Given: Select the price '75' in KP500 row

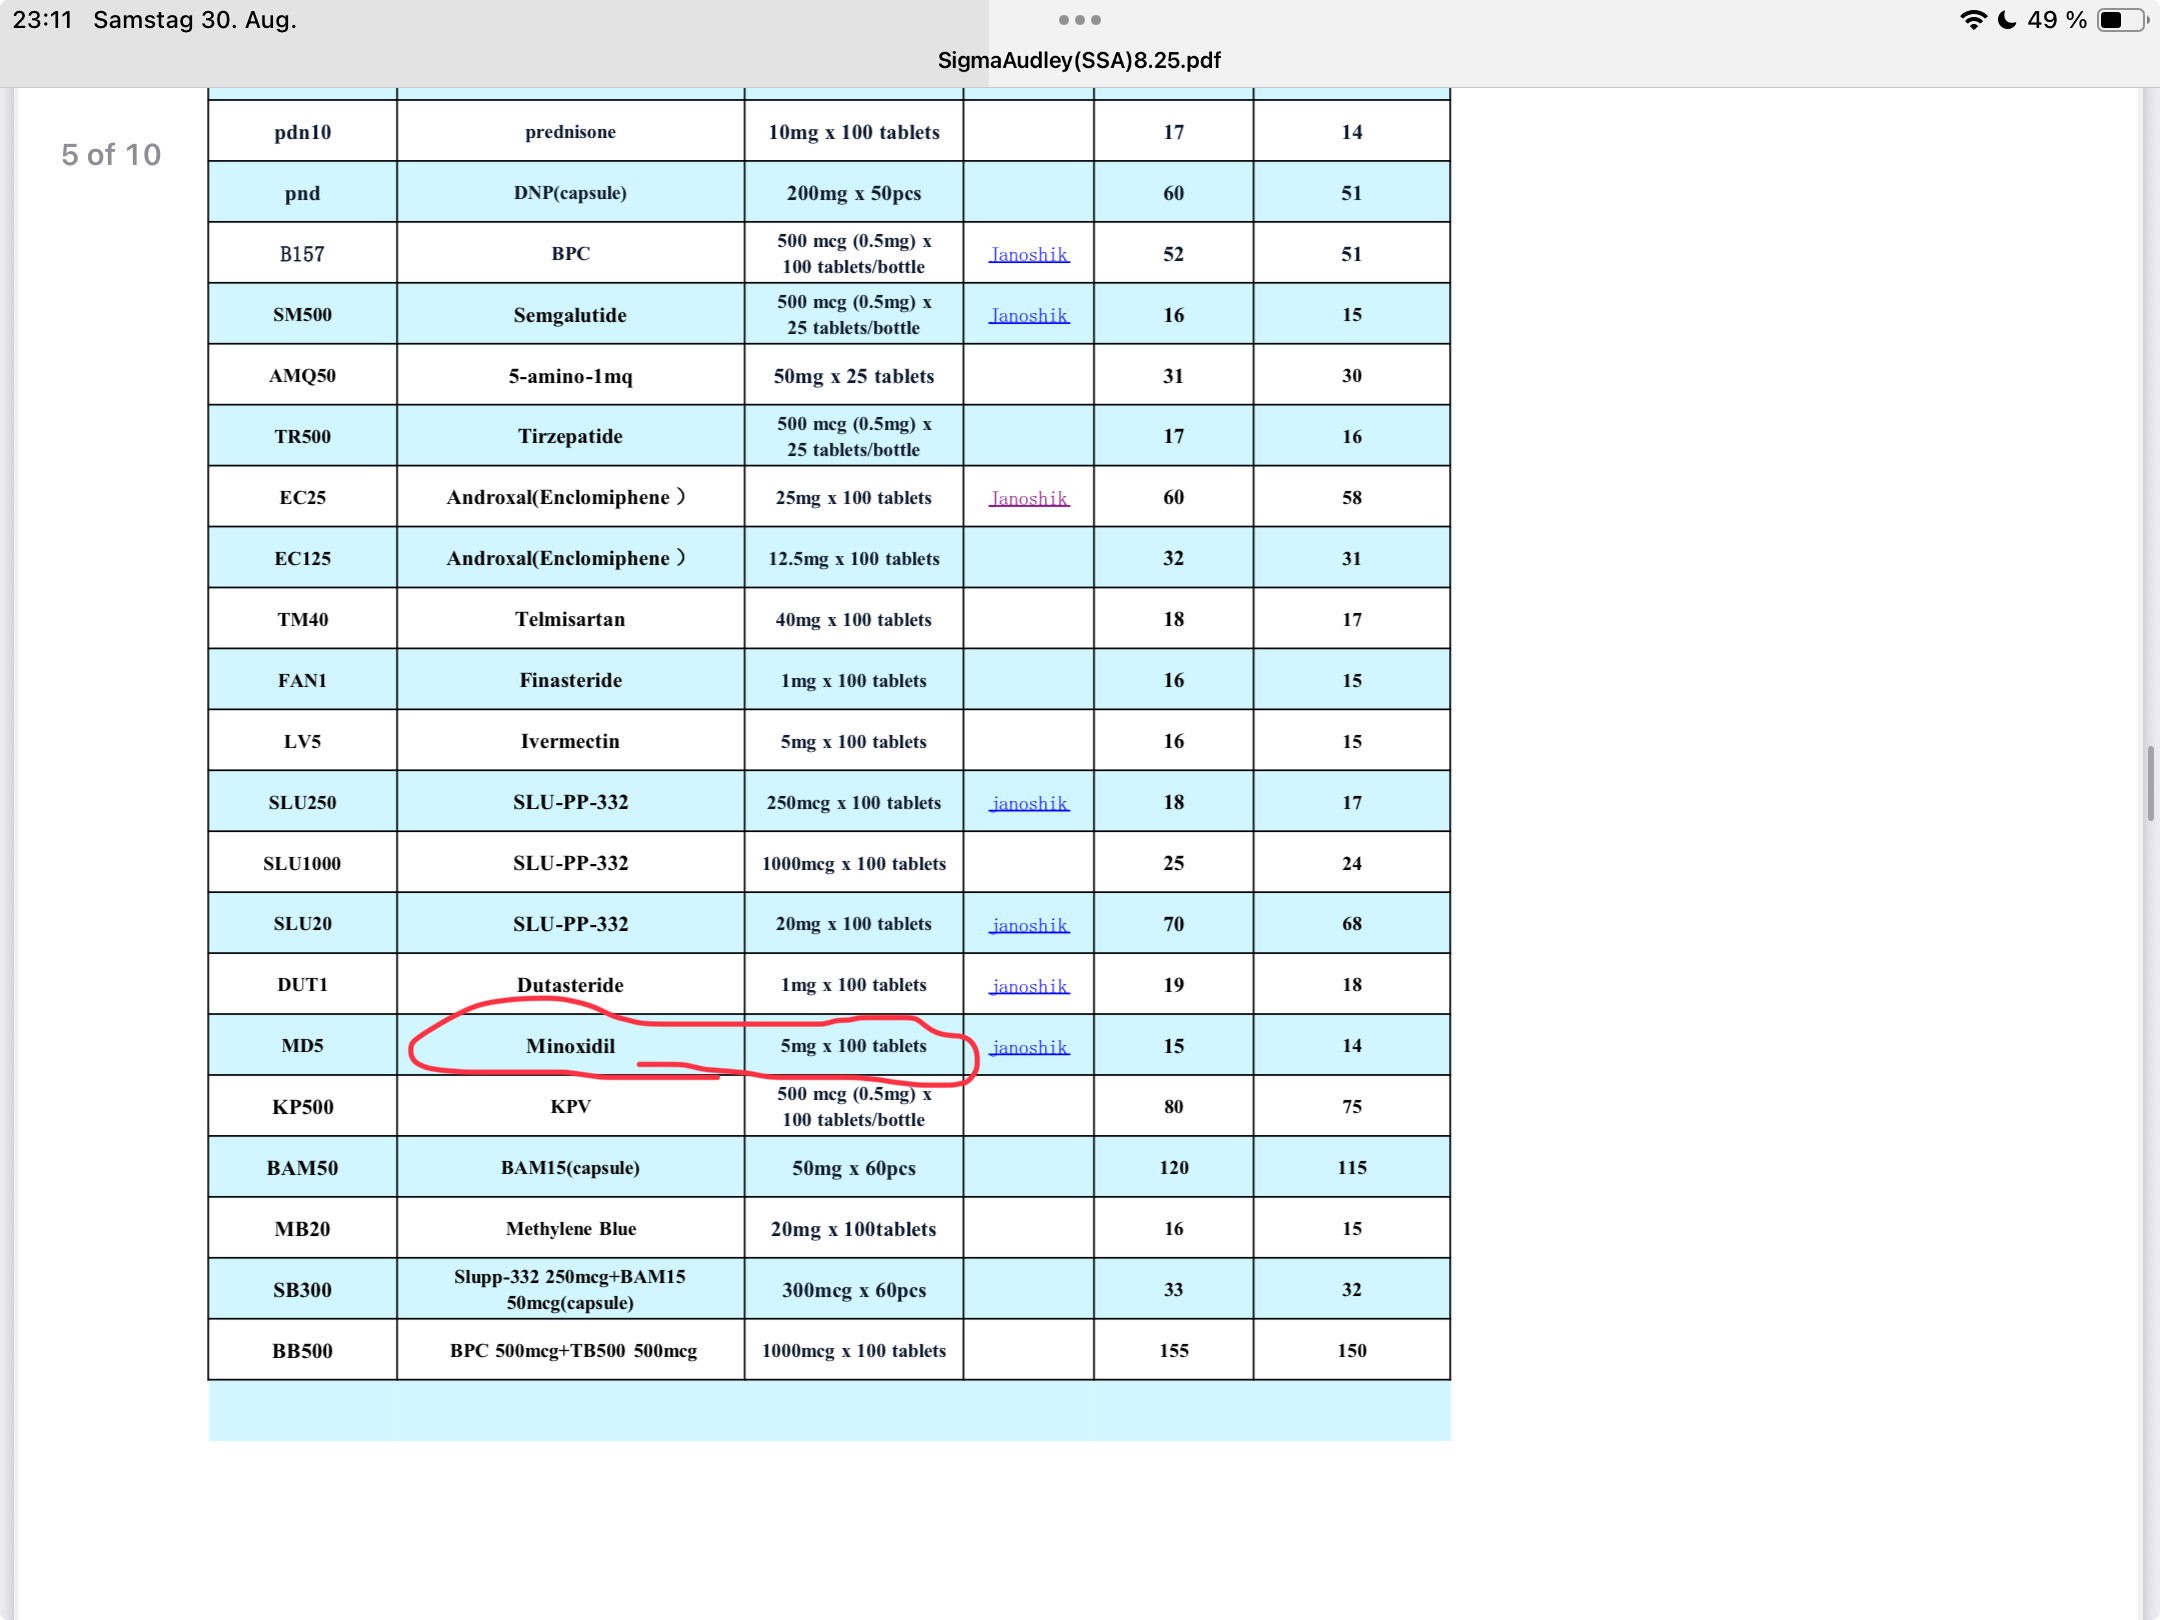Looking at the screenshot, I should [x=1351, y=1107].
